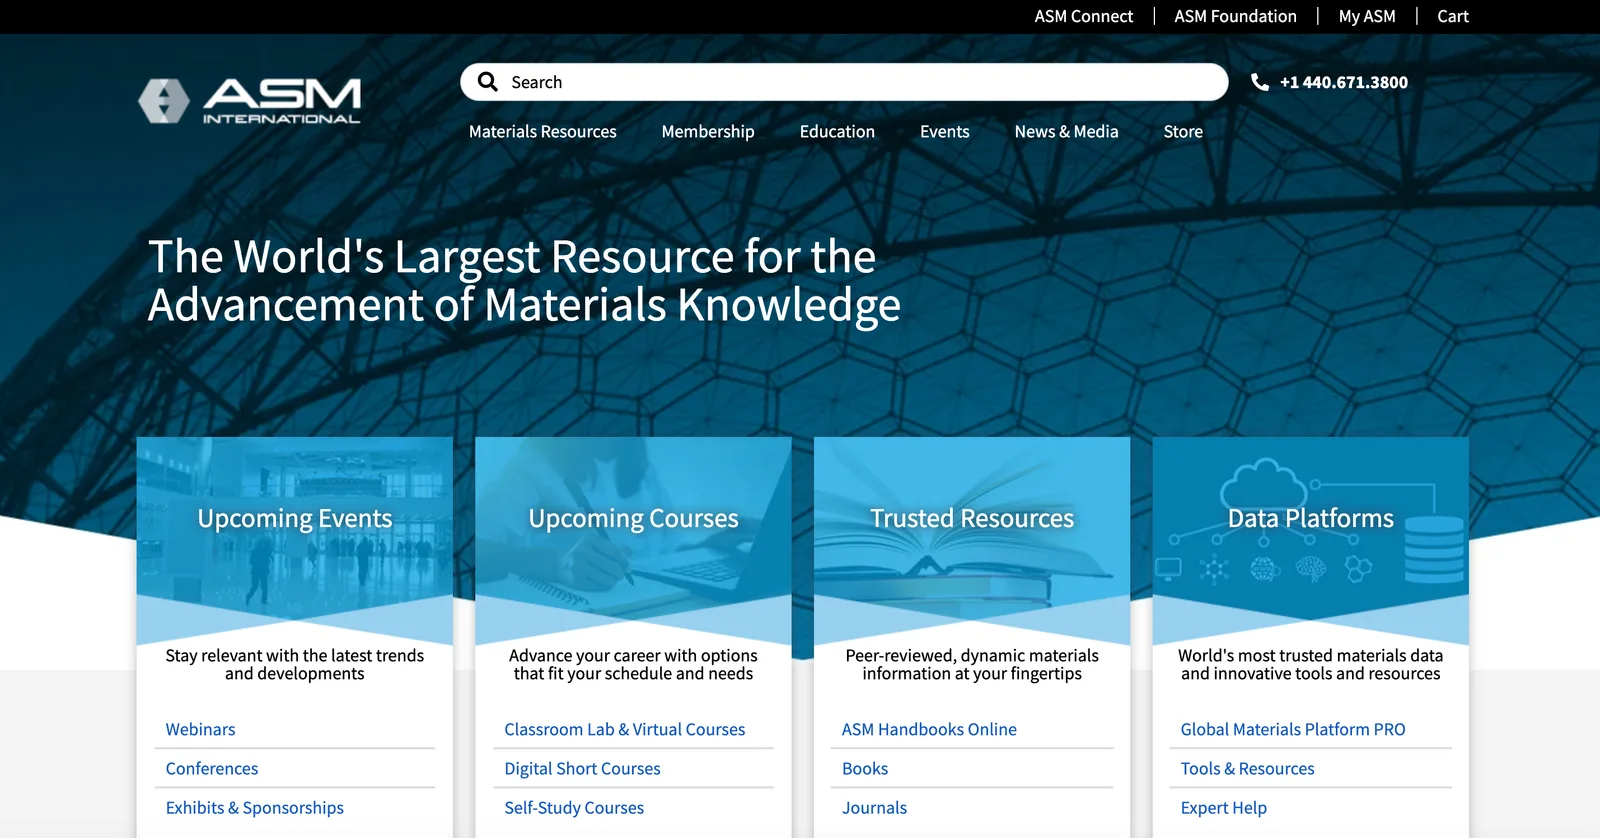Image resolution: width=1600 pixels, height=838 pixels.
Task: Open Books link
Action: point(865,768)
